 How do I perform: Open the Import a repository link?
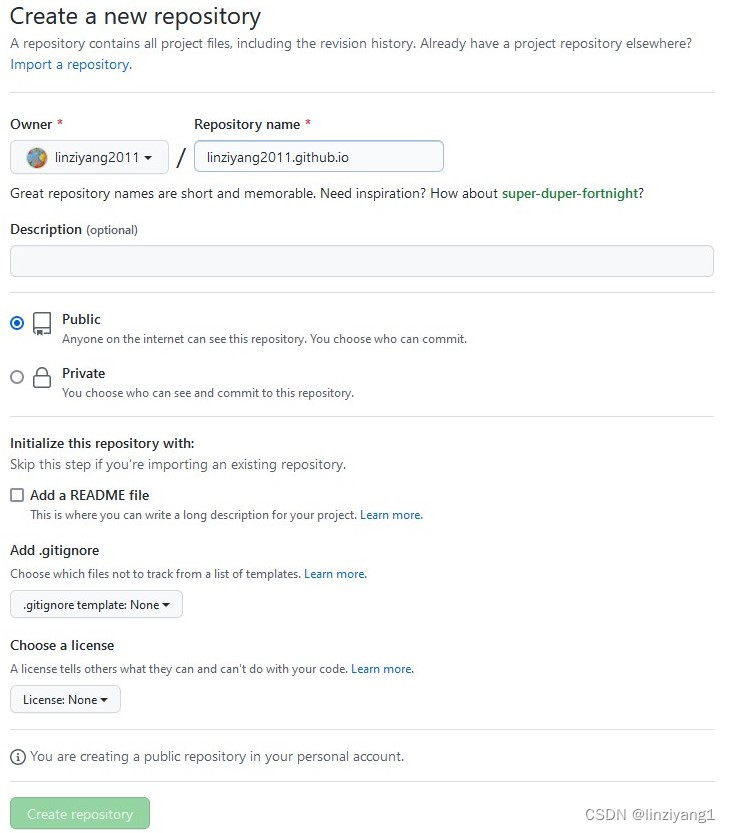pos(70,64)
